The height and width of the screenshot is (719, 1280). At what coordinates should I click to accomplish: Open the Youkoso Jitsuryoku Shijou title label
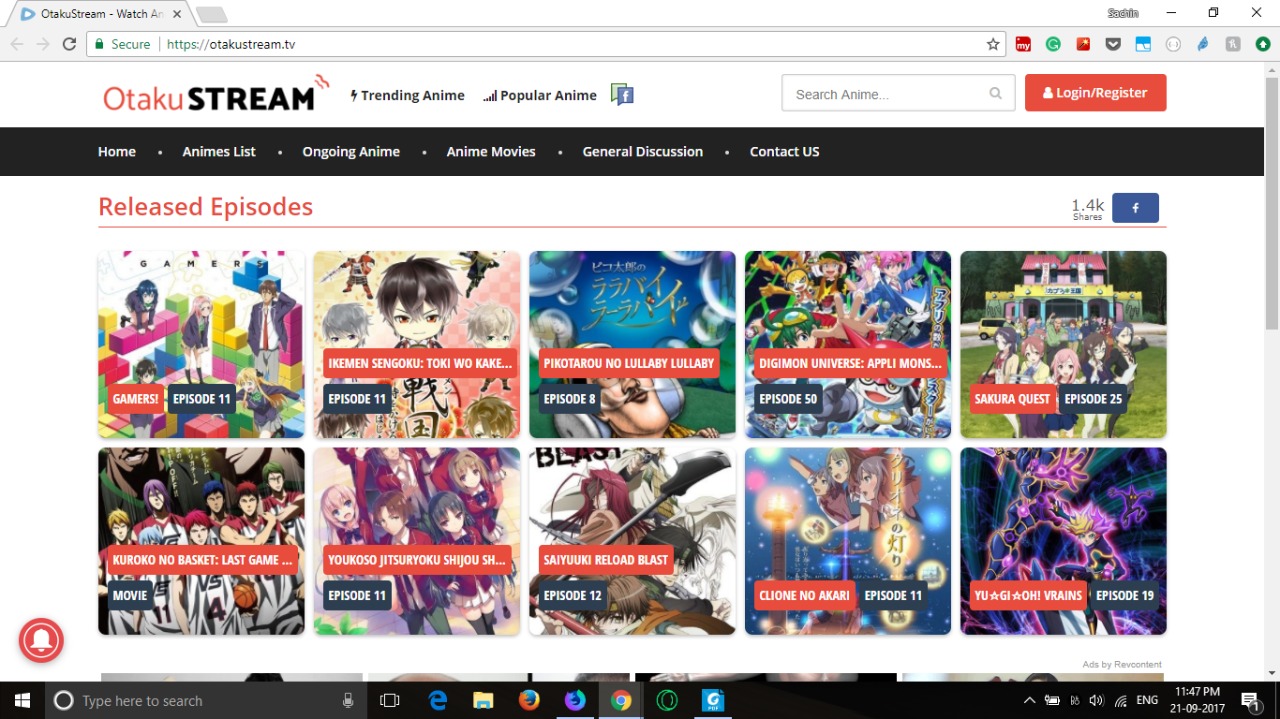pos(417,560)
